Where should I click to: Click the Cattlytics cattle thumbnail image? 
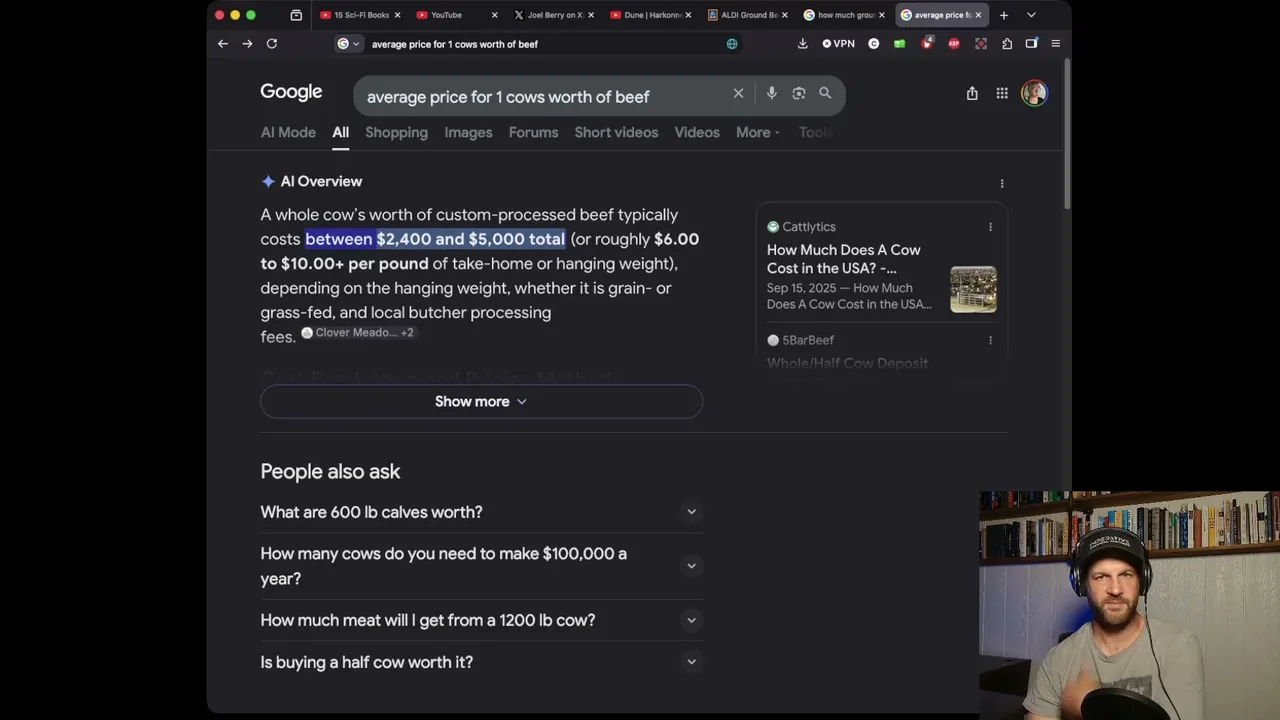tap(973, 289)
